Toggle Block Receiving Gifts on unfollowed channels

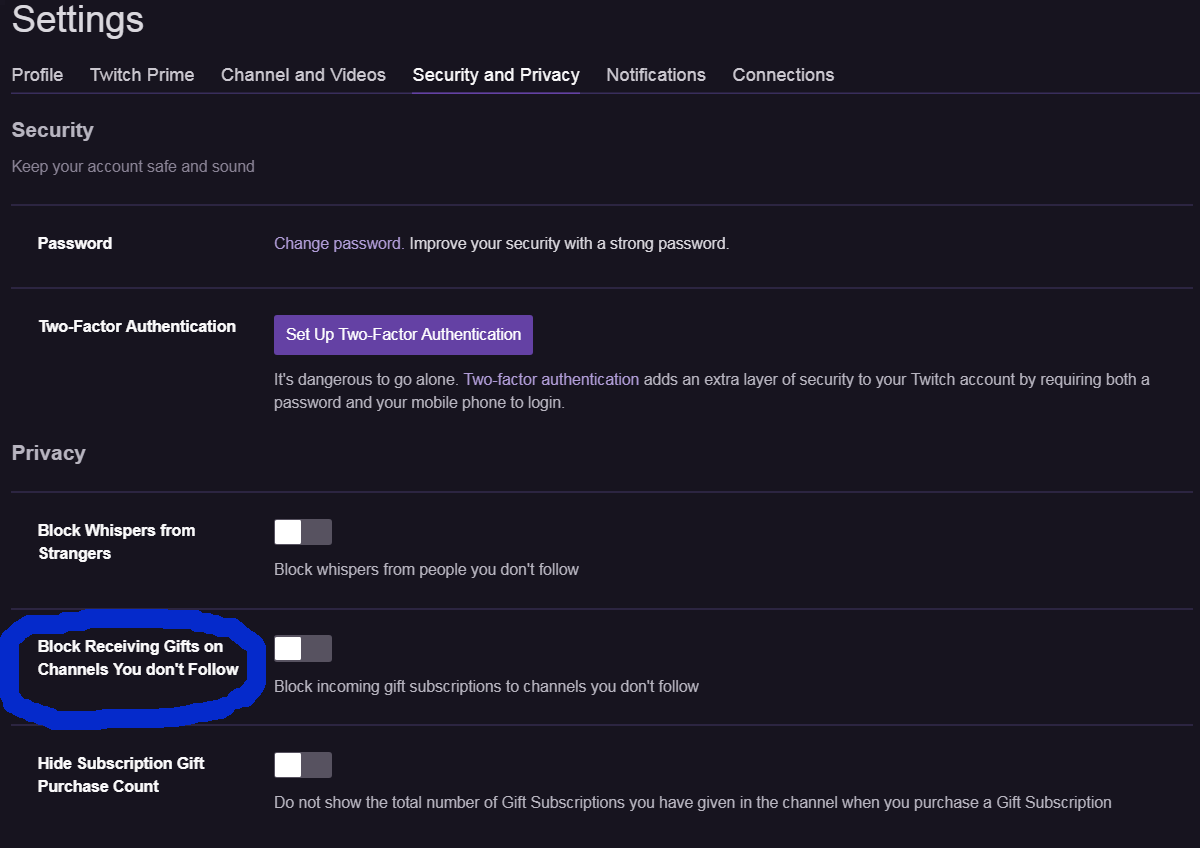pyautogui.click(x=303, y=649)
